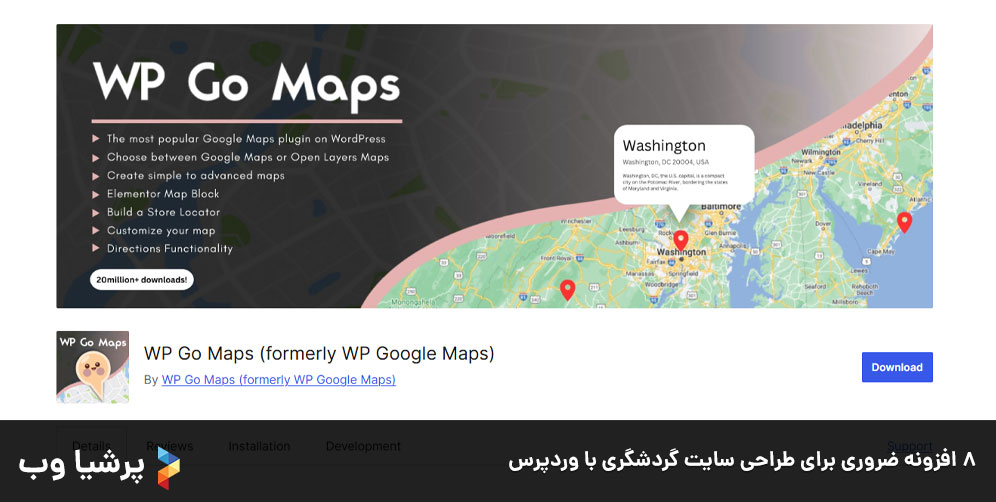
Task: Open the Support link
Action: [909, 446]
